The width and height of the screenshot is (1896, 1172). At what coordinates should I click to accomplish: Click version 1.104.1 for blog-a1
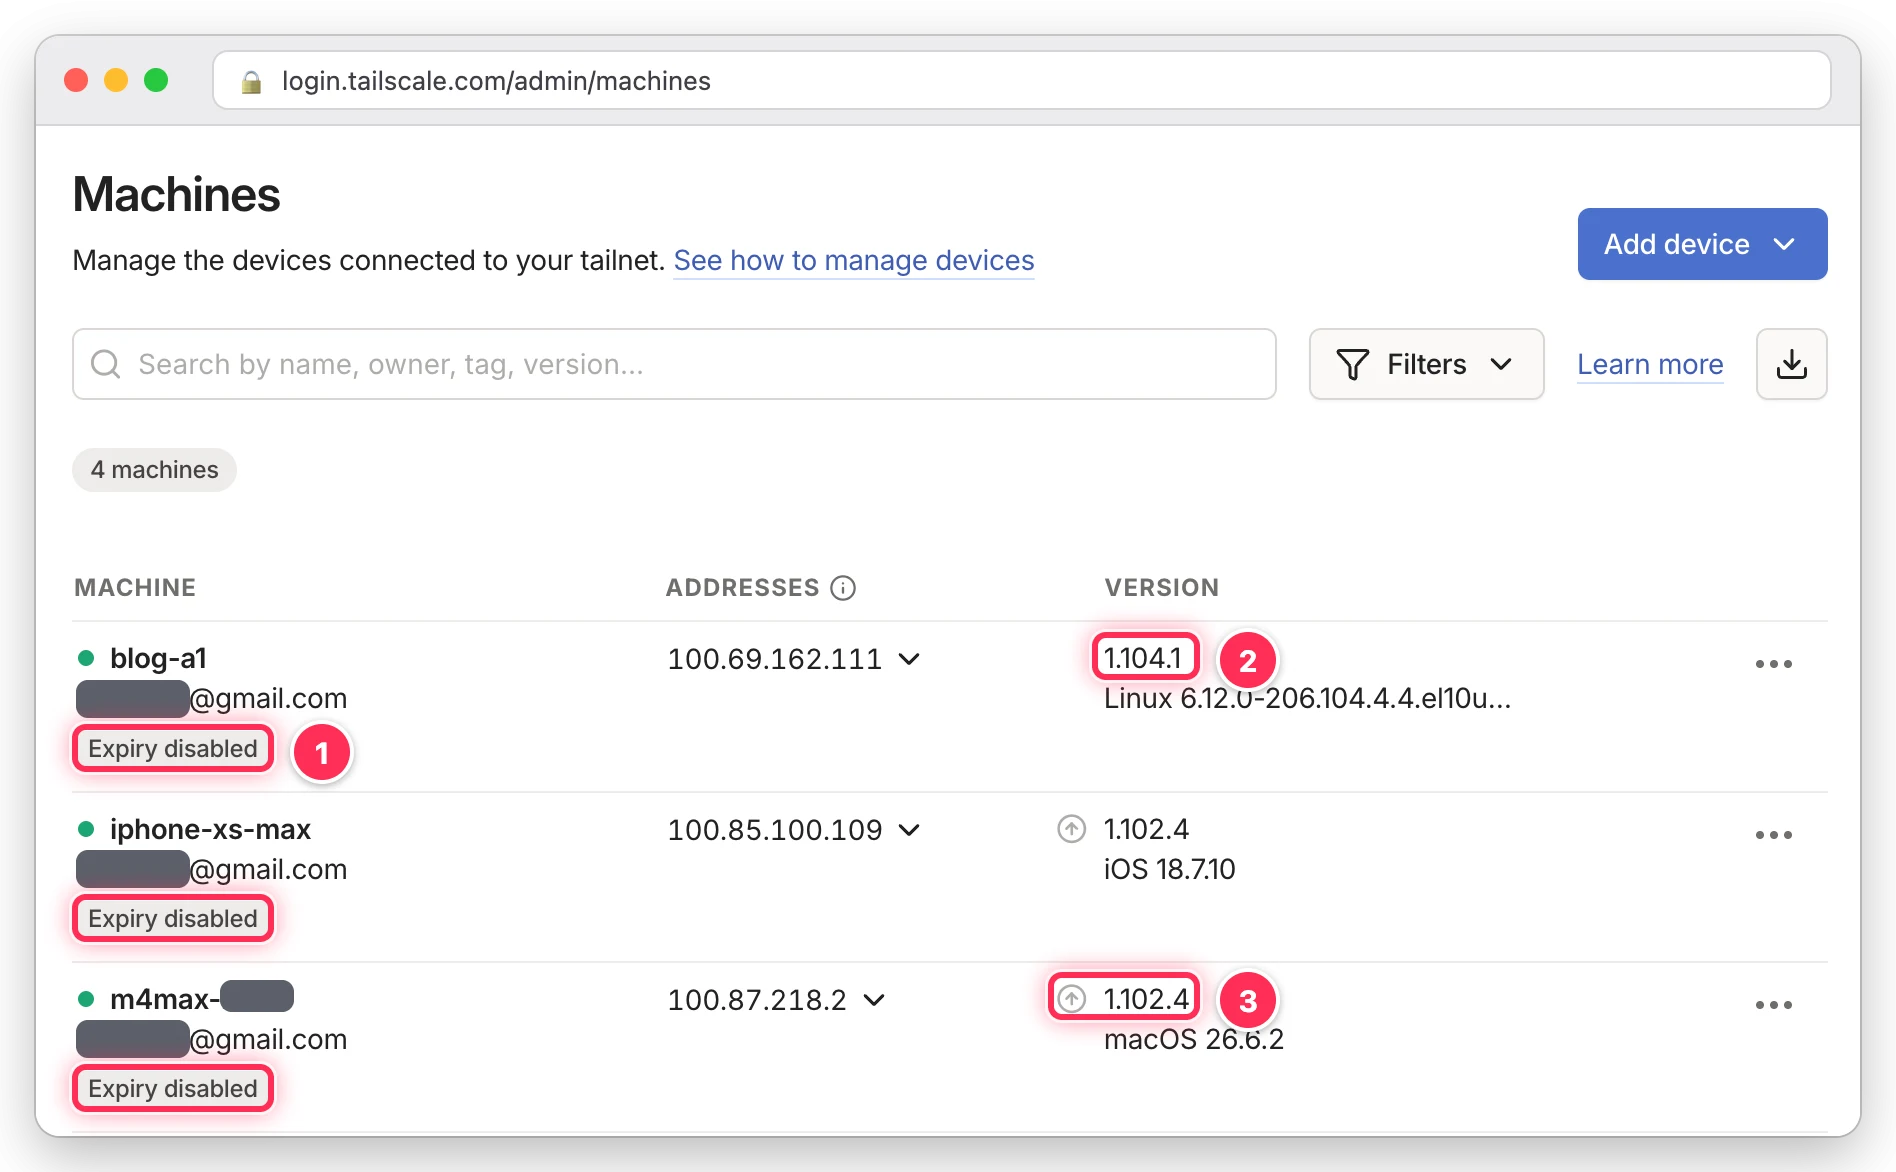coord(1143,659)
